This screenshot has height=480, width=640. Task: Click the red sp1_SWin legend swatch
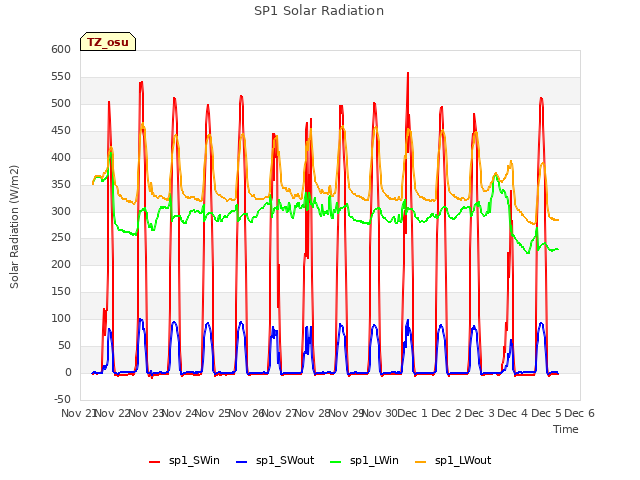[155, 462]
